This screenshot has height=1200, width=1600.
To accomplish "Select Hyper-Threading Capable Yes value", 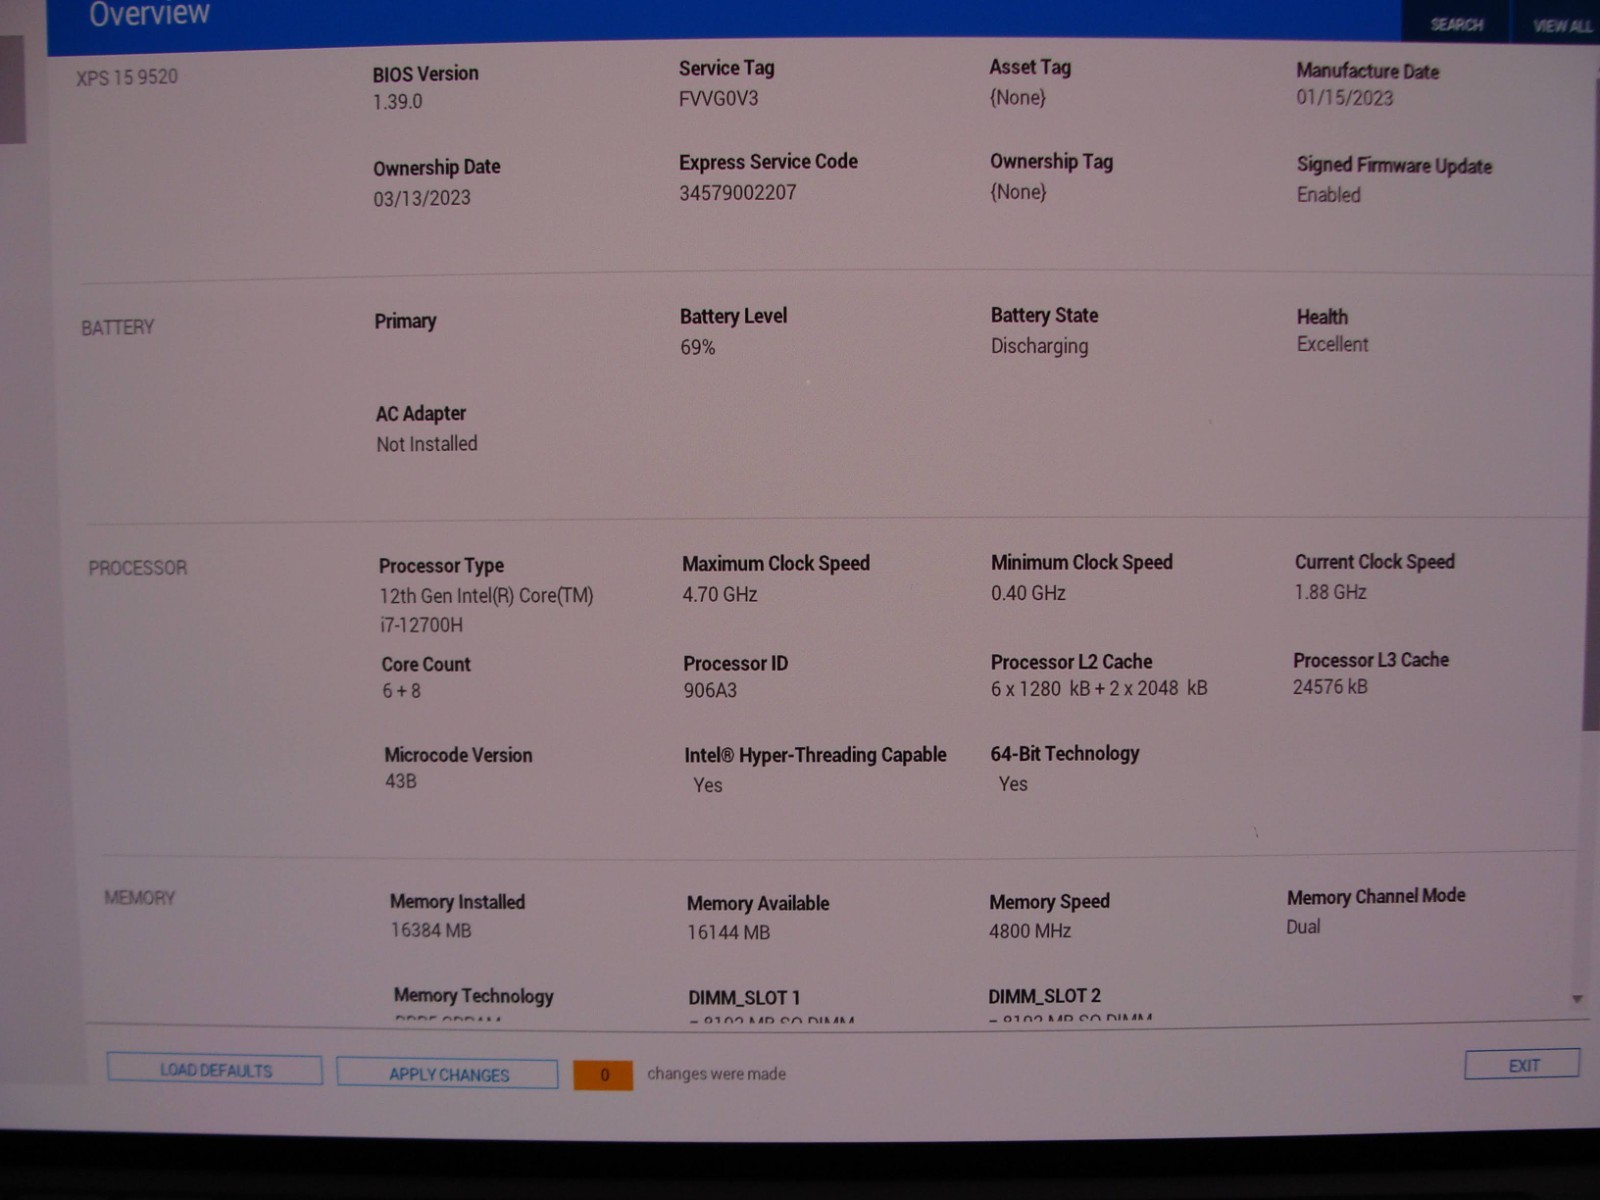I will click(708, 785).
